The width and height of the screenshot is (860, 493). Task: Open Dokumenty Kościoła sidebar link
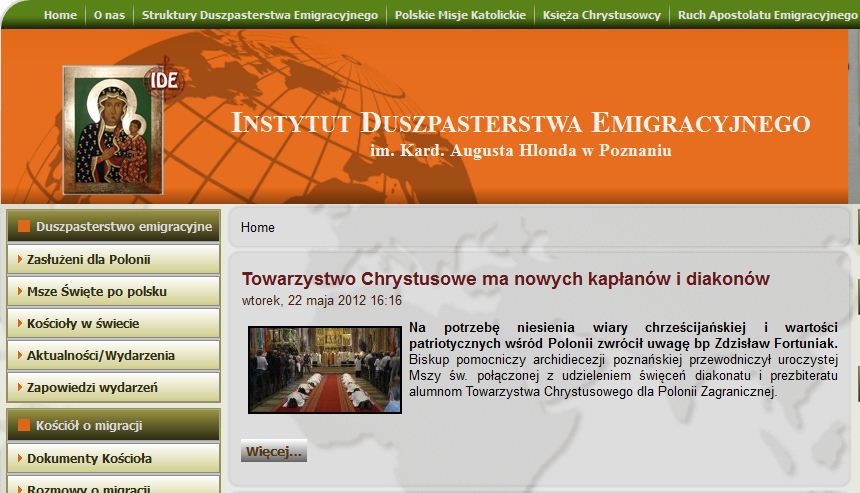[x=89, y=458]
